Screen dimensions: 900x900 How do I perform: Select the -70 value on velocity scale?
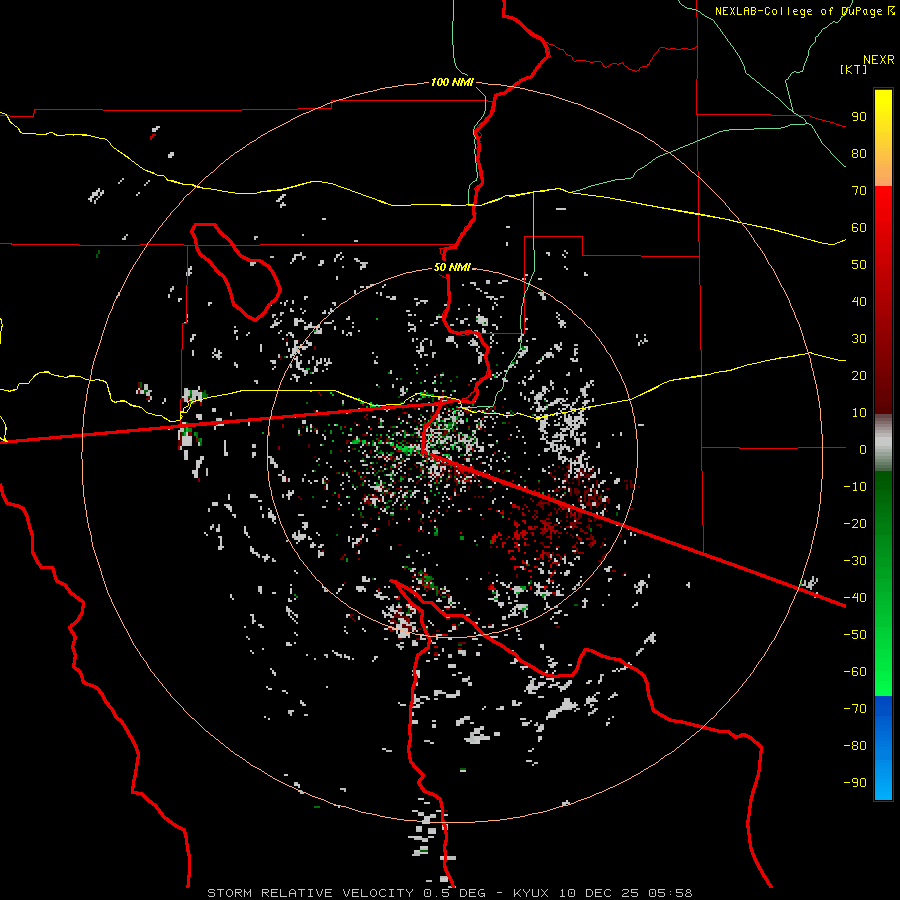pyautogui.click(x=855, y=708)
